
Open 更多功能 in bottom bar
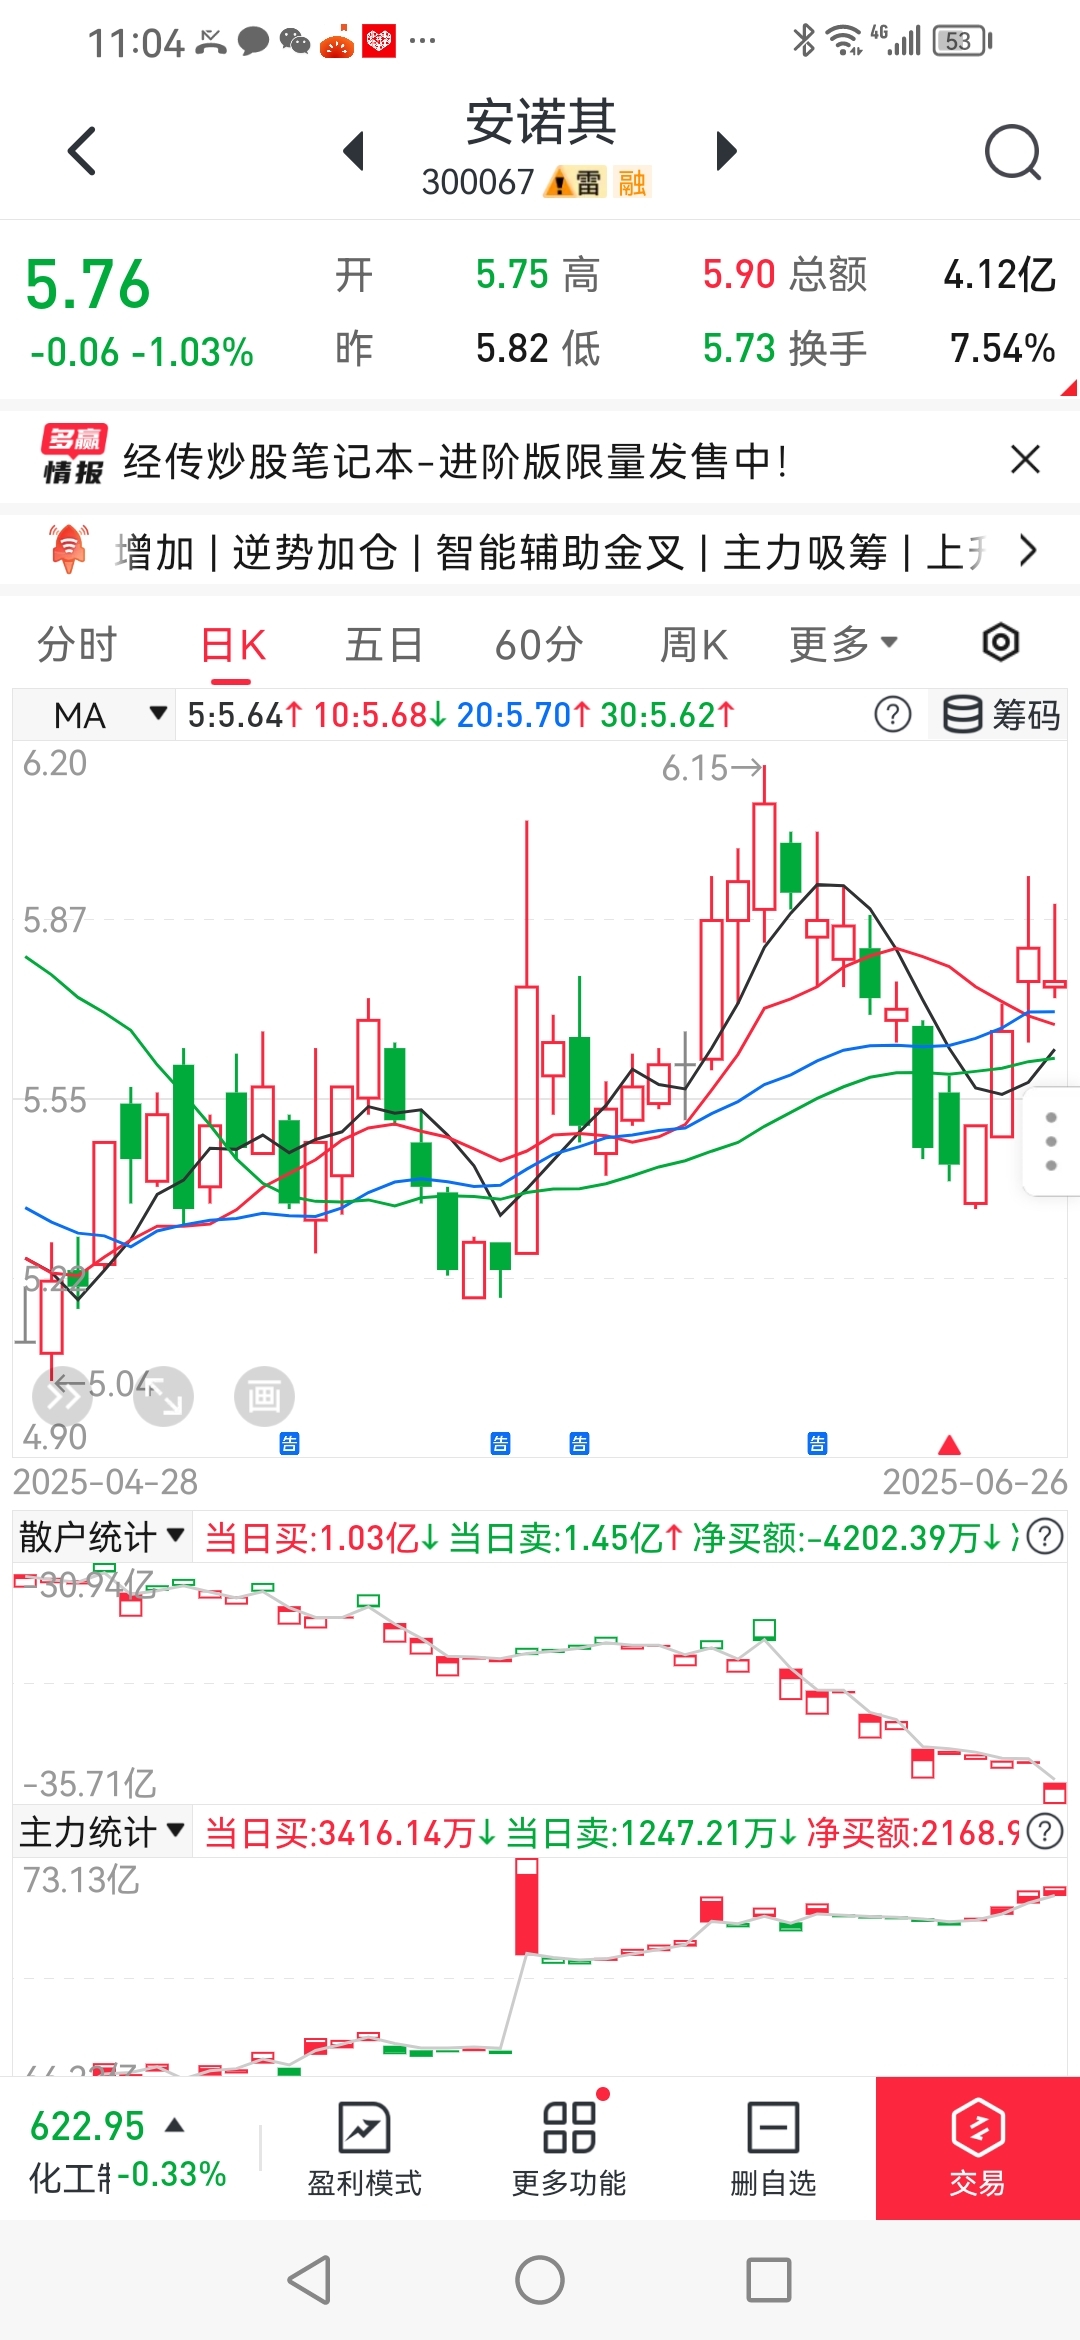pos(568,2149)
